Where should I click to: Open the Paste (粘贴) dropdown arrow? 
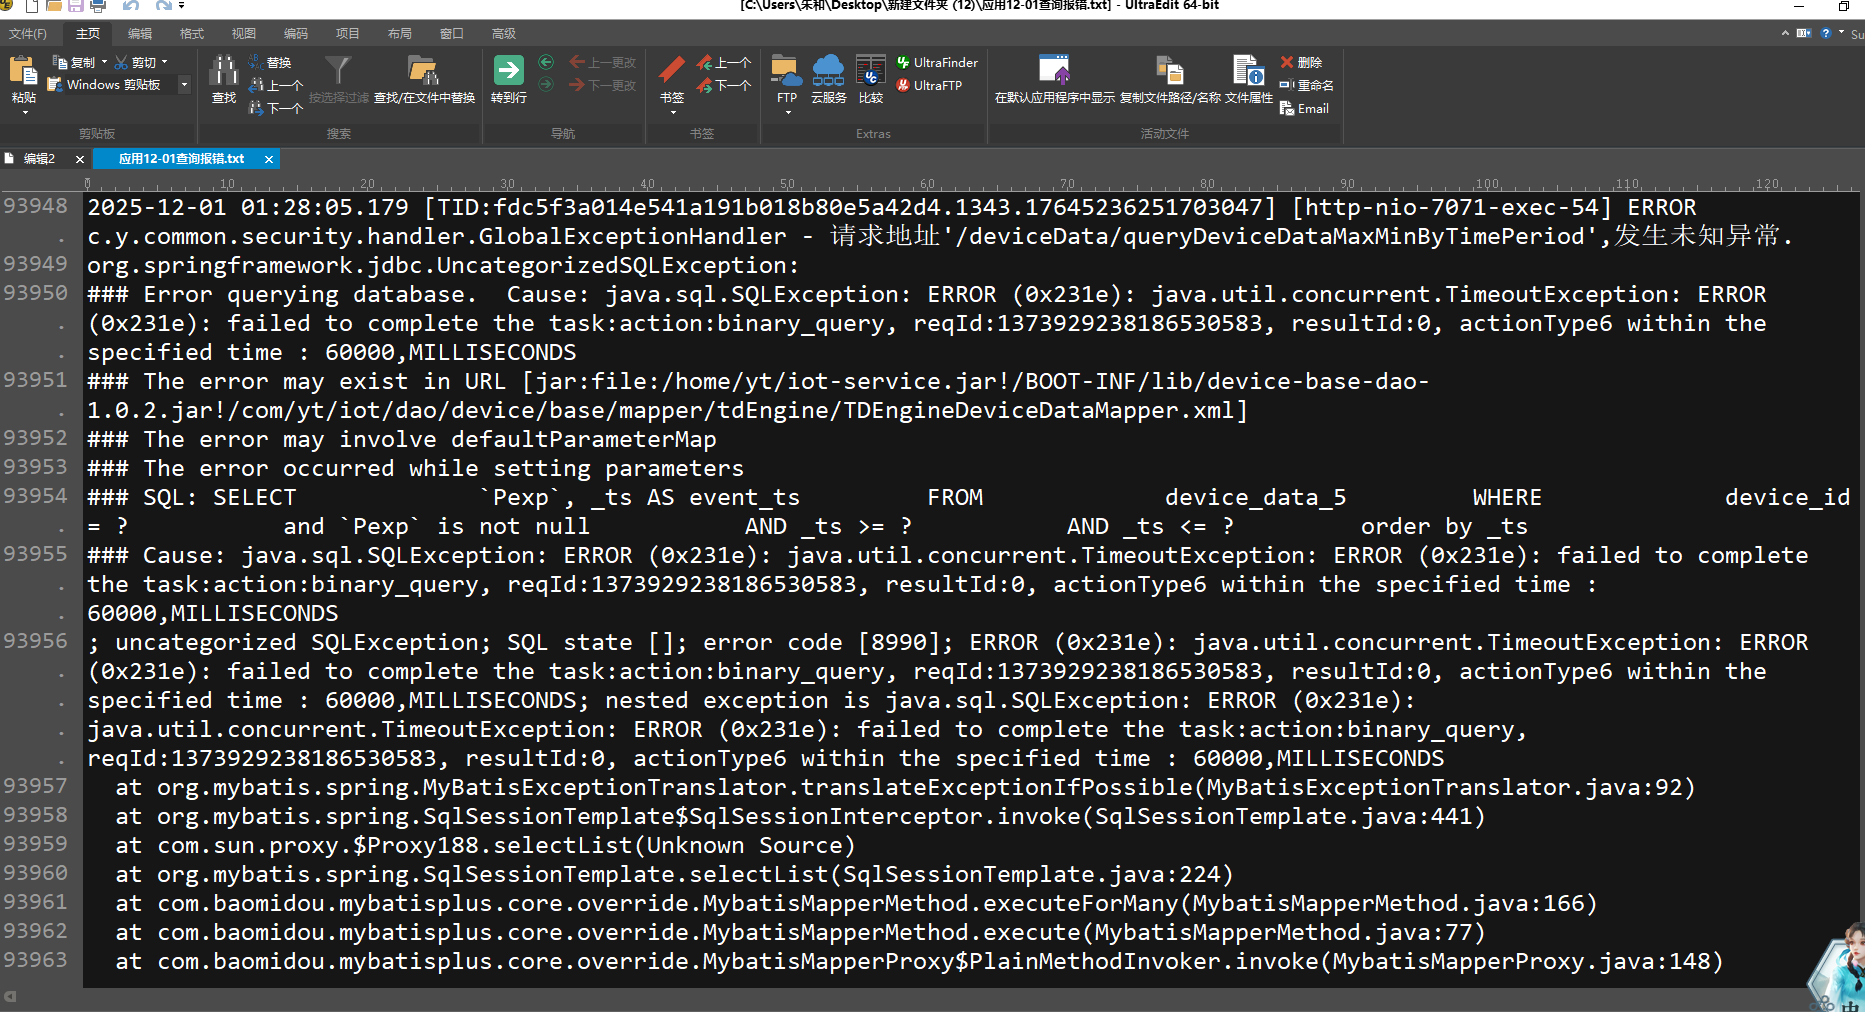tap(24, 112)
